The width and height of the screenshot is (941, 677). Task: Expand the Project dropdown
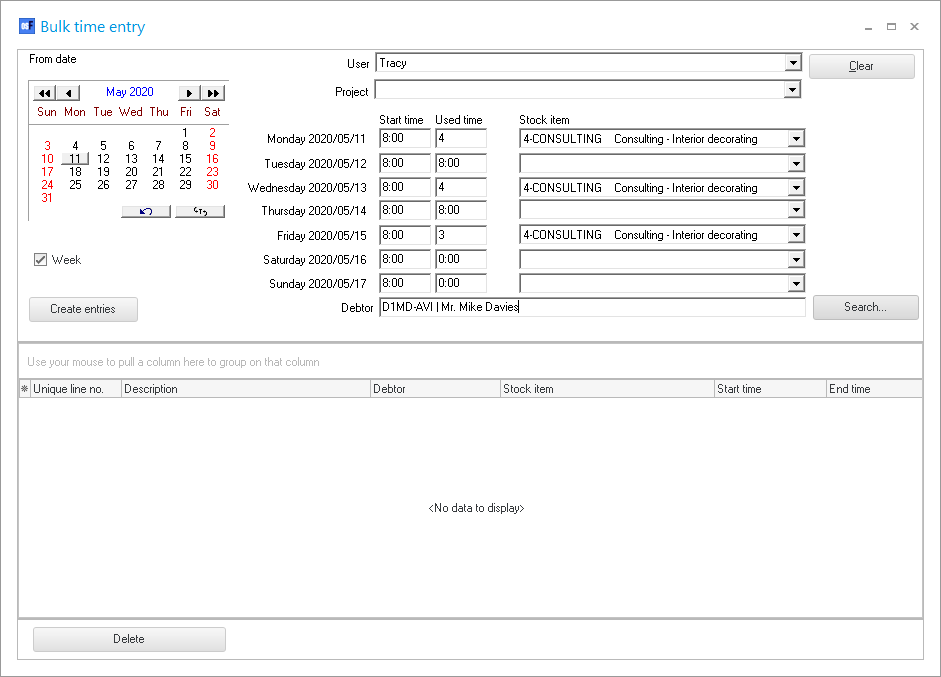coord(793,90)
